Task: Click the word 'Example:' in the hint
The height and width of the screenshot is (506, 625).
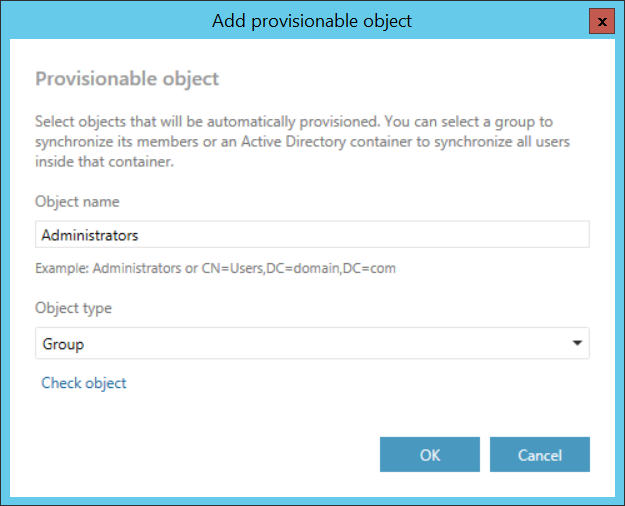Action: pos(62,268)
